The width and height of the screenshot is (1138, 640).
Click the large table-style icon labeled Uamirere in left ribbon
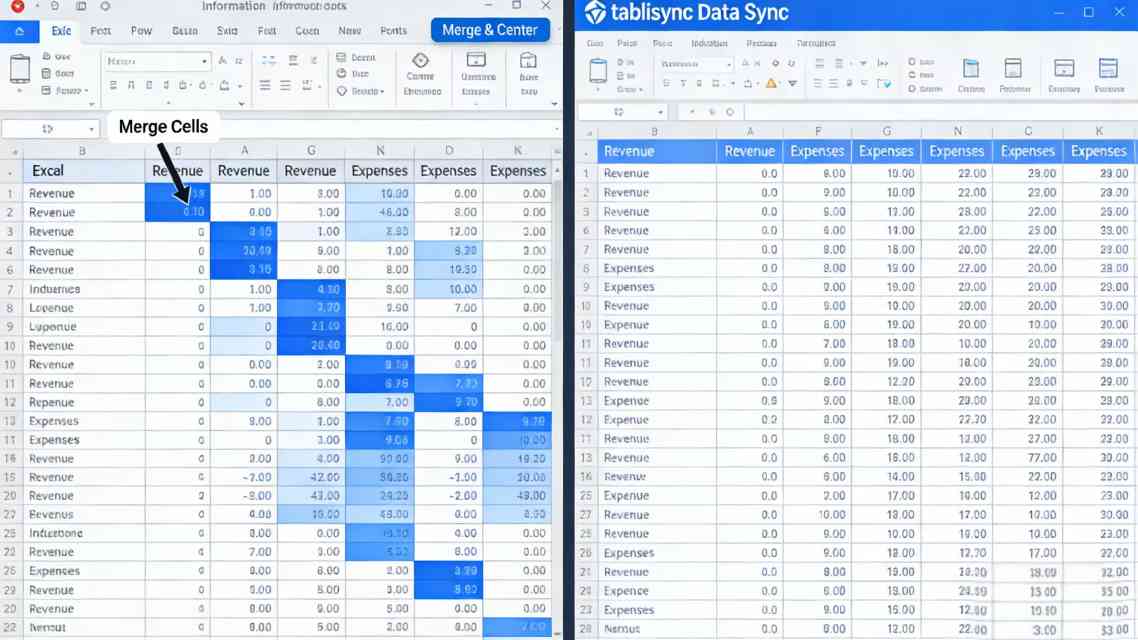click(476, 60)
